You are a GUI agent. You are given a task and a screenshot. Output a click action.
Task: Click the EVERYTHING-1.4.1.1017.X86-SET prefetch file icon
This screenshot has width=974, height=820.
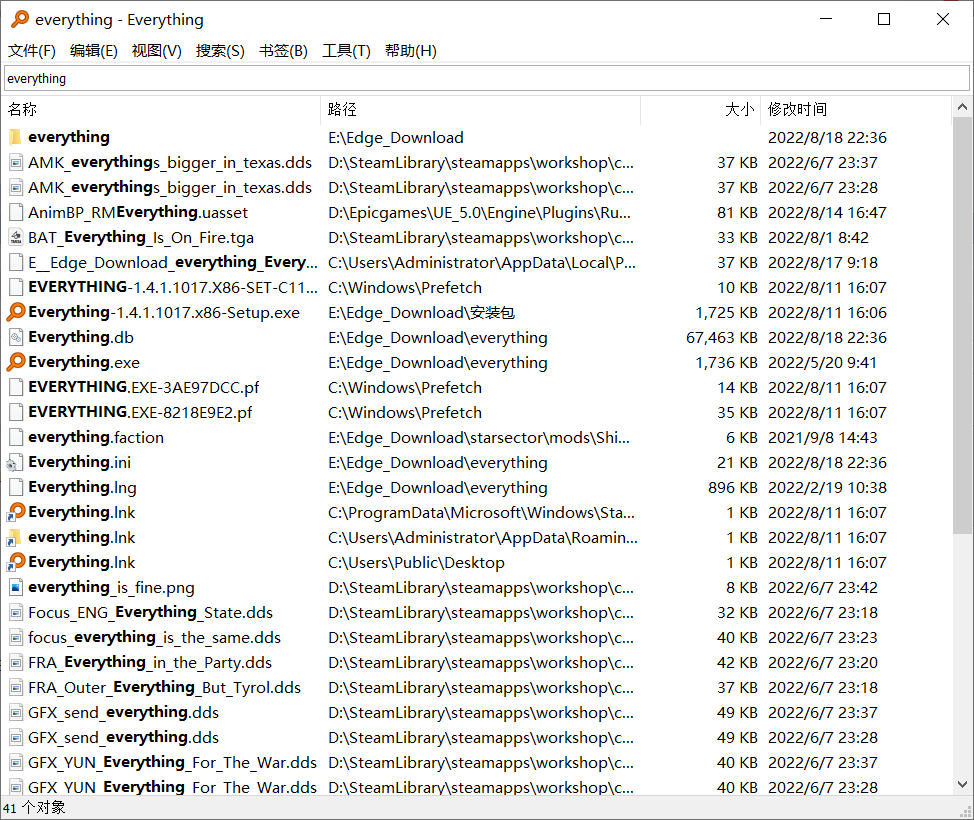coord(16,288)
